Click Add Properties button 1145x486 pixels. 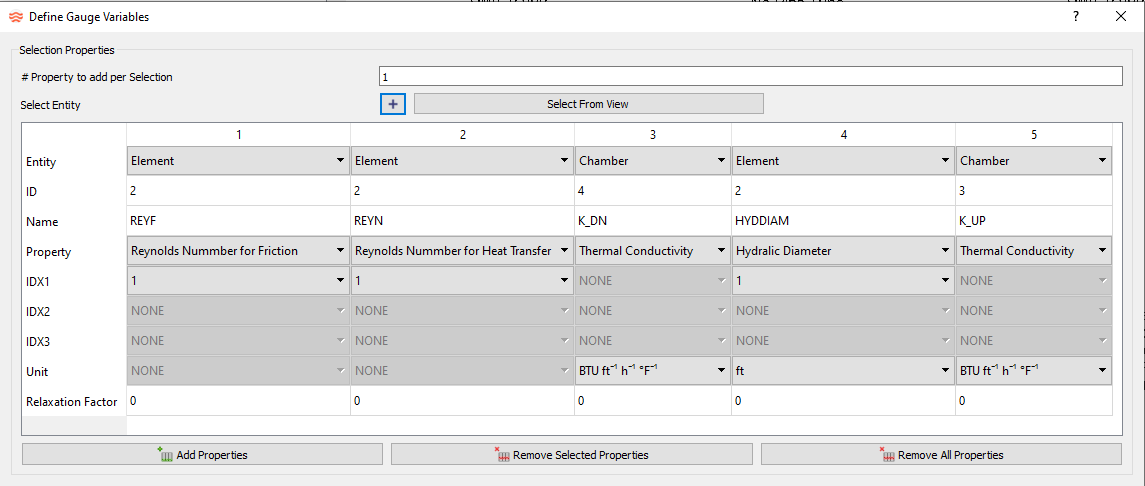point(202,455)
